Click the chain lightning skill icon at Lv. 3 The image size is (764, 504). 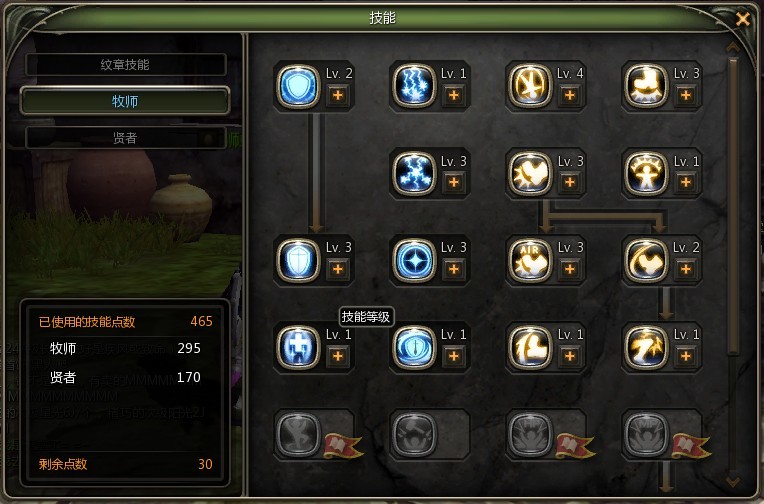point(414,173)
